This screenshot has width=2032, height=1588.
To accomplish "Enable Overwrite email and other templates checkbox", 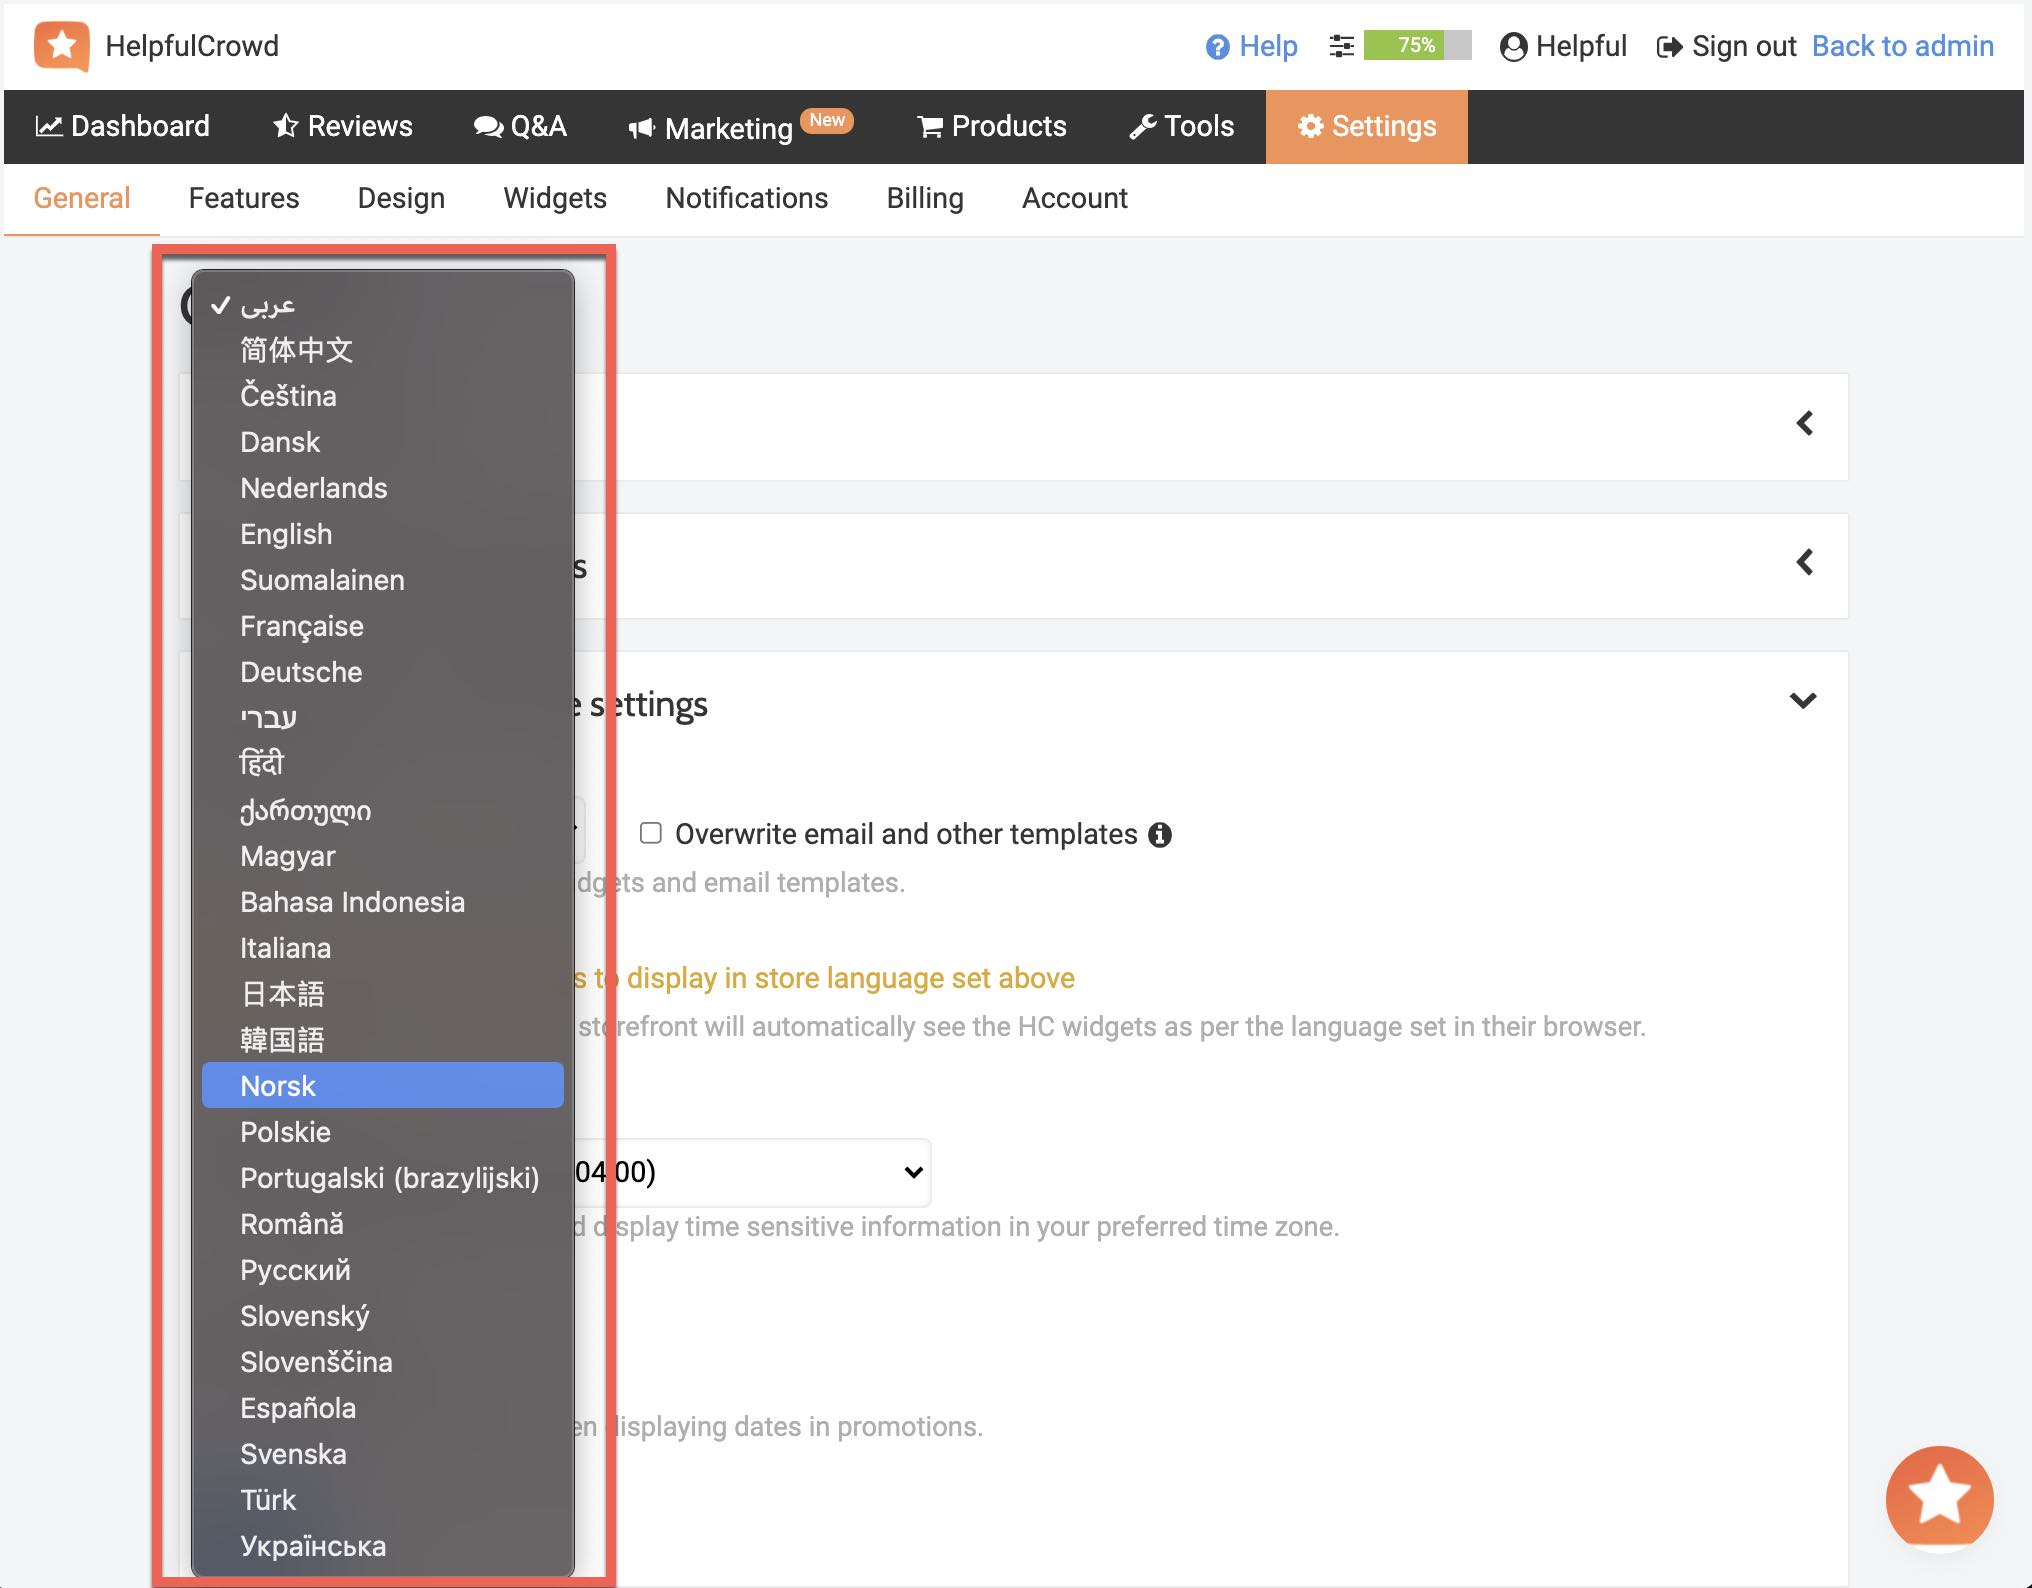I will point(650,833).
